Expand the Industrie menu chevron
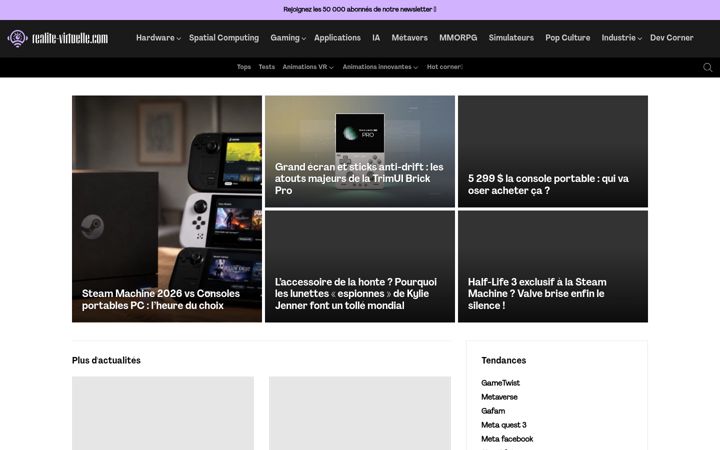Viewport: 720px width, 450px height. [x=640, y=39]
